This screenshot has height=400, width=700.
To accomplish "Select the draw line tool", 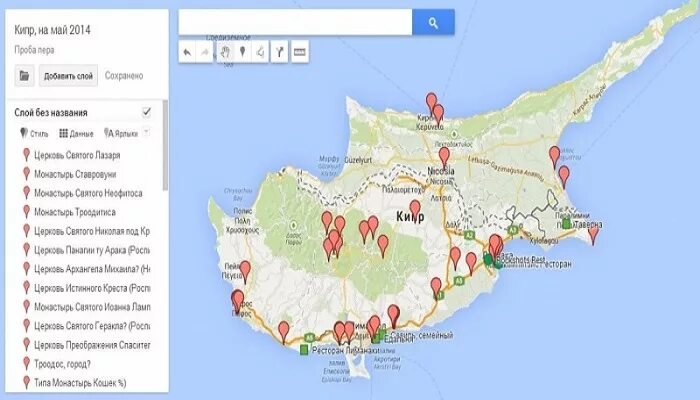I will [260, 52].
